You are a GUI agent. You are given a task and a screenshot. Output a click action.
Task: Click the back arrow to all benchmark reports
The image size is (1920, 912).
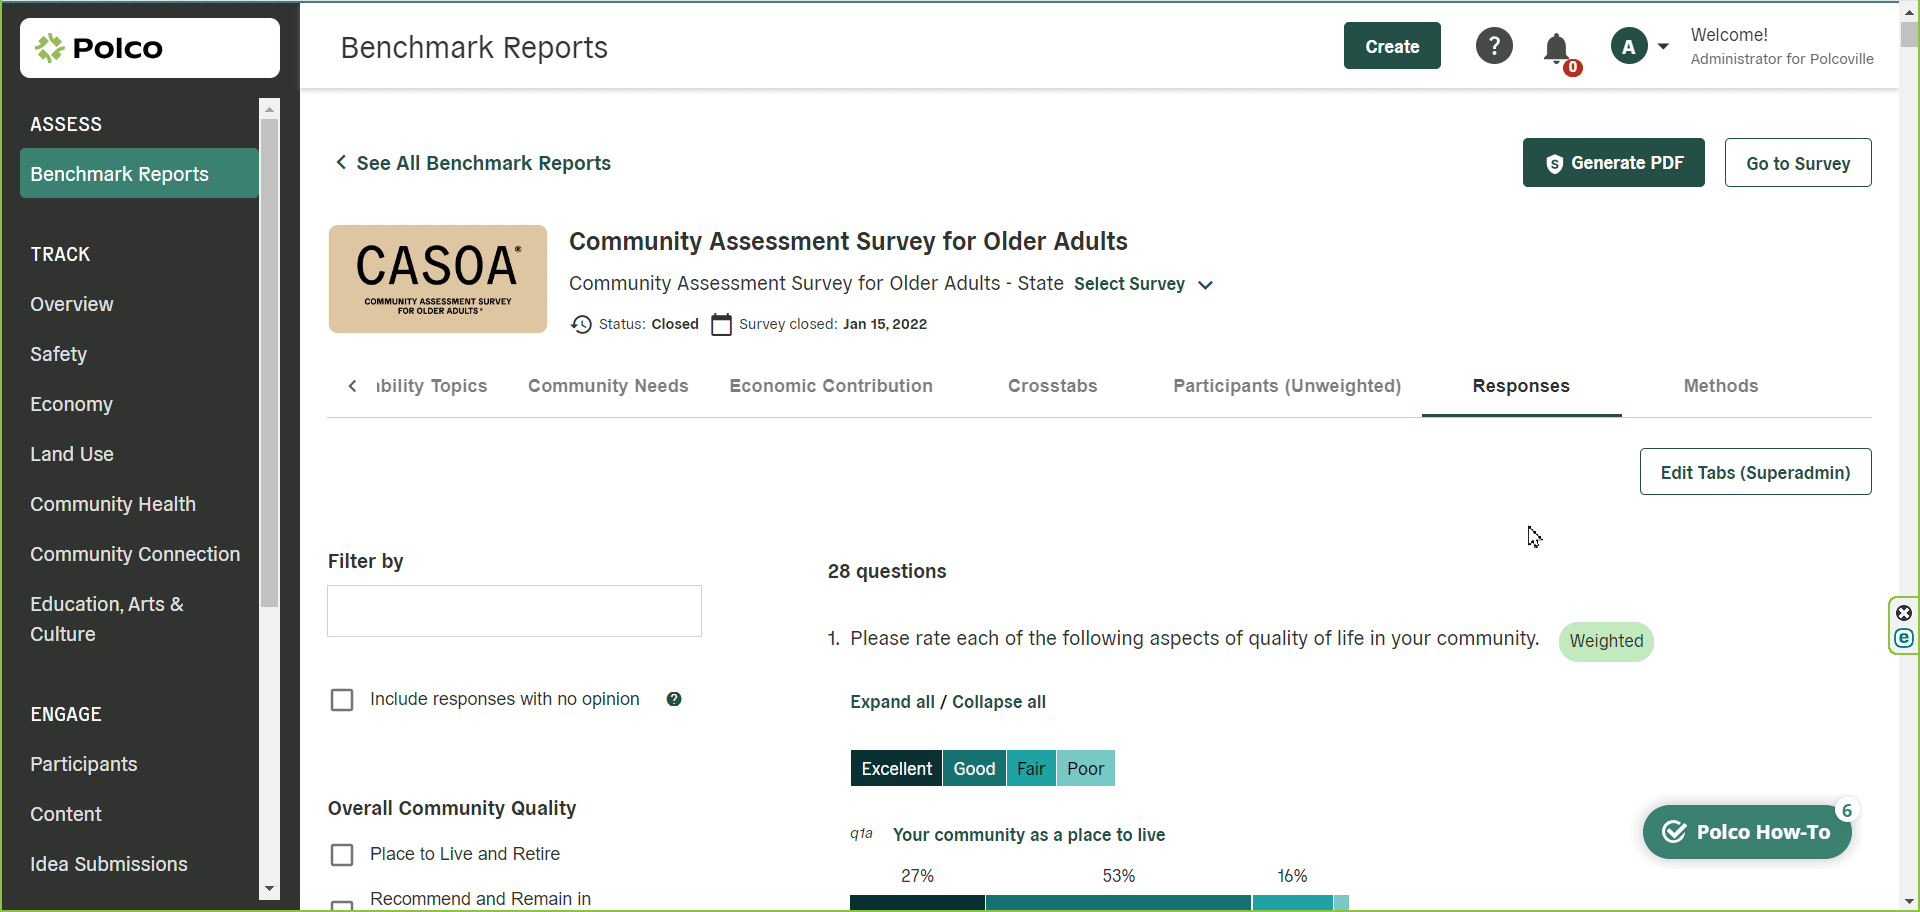tap(341, 162)
